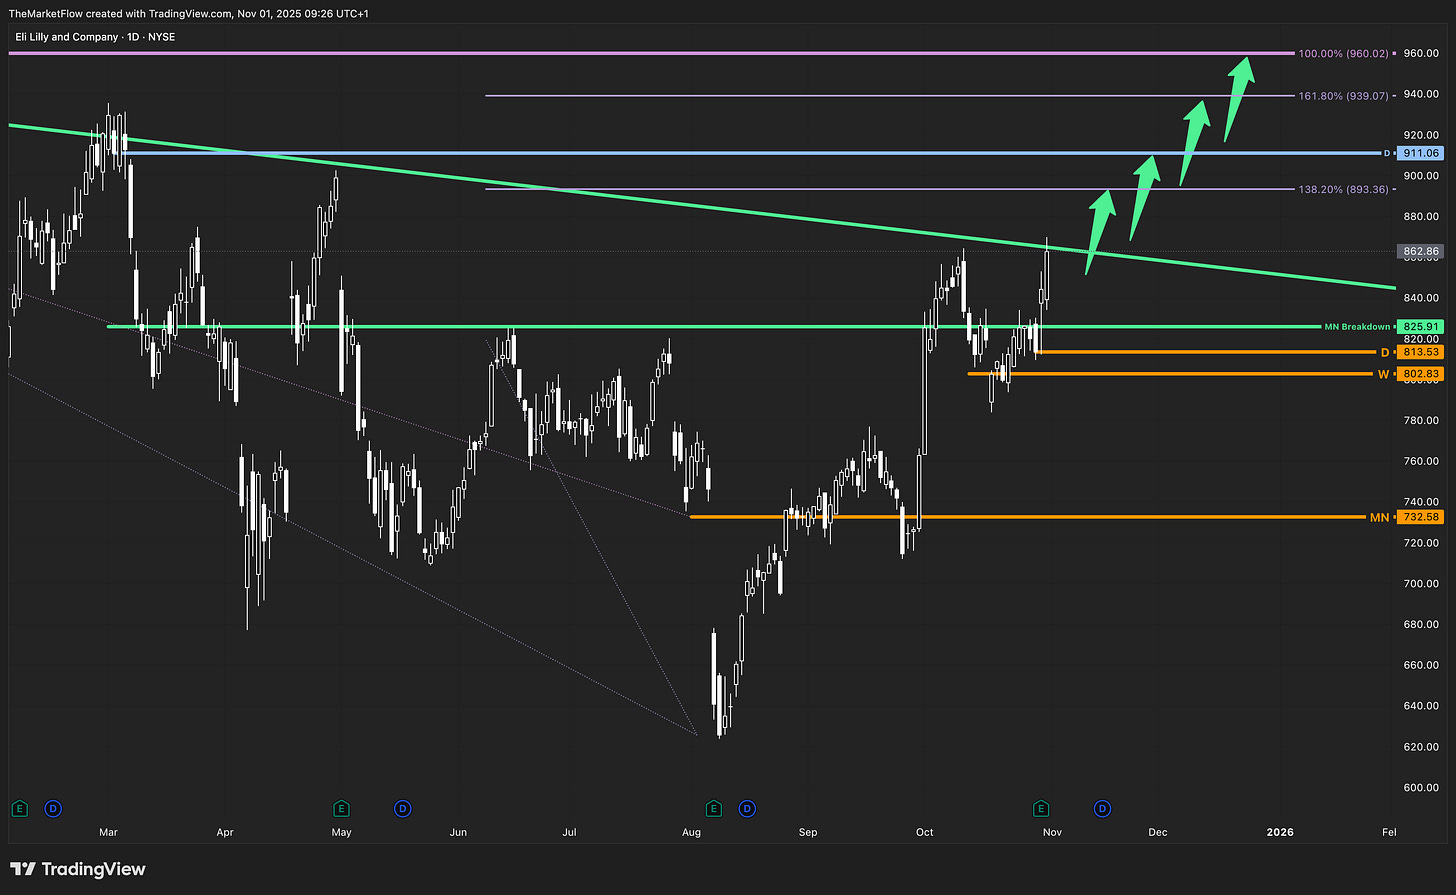The height and width of the screenshot is (895, 1456).
Task: Click the 680.00 price axis value
Action: click(1421, 624)
